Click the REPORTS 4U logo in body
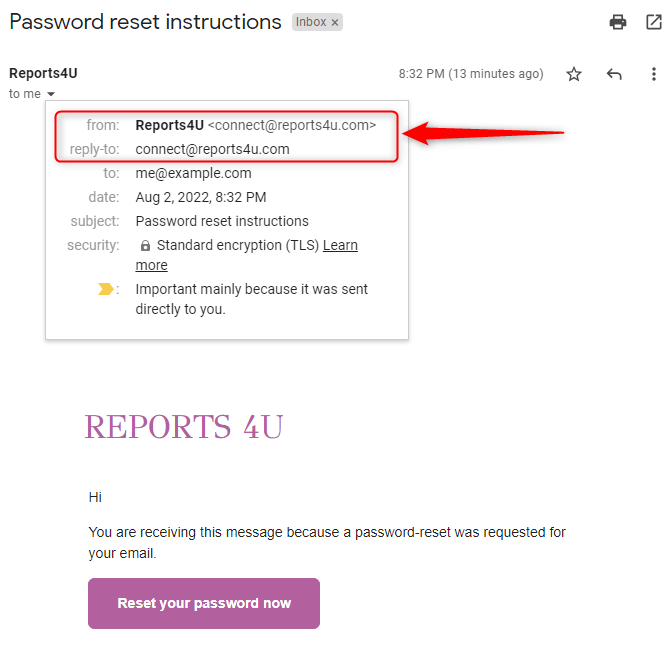This screenshot has height=654, width=668. (184, 427)
